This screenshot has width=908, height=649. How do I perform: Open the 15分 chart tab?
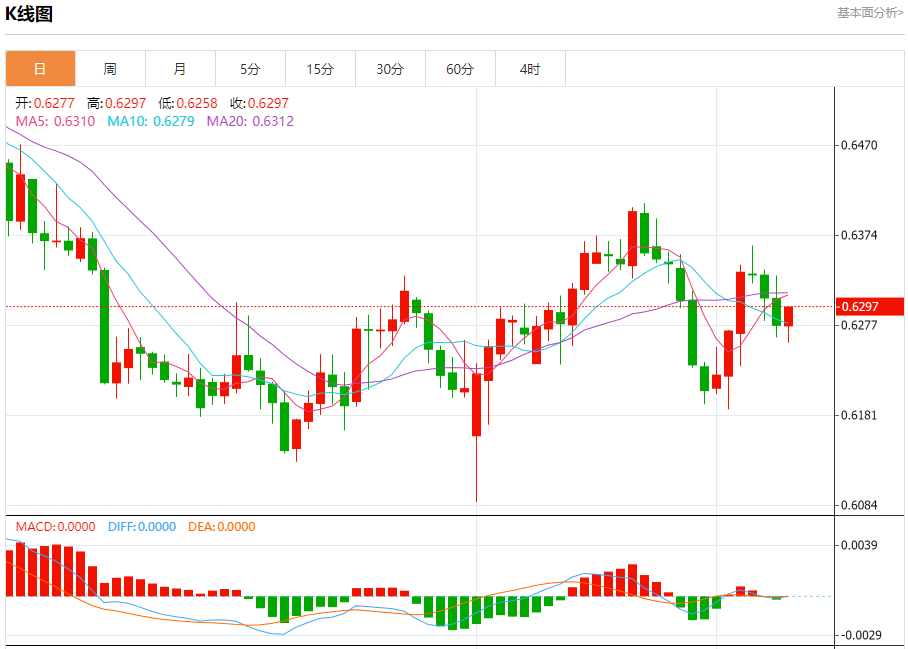tap(320, 69)
